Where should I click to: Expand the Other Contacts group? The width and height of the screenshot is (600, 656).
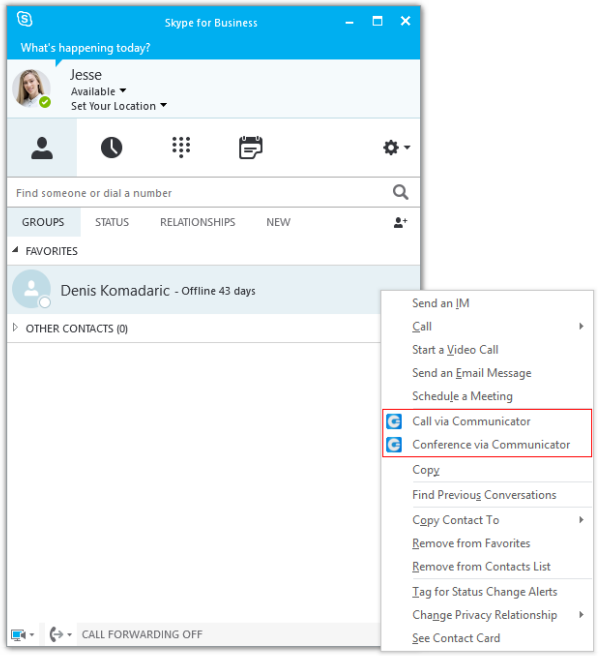[x=15, y=328]
